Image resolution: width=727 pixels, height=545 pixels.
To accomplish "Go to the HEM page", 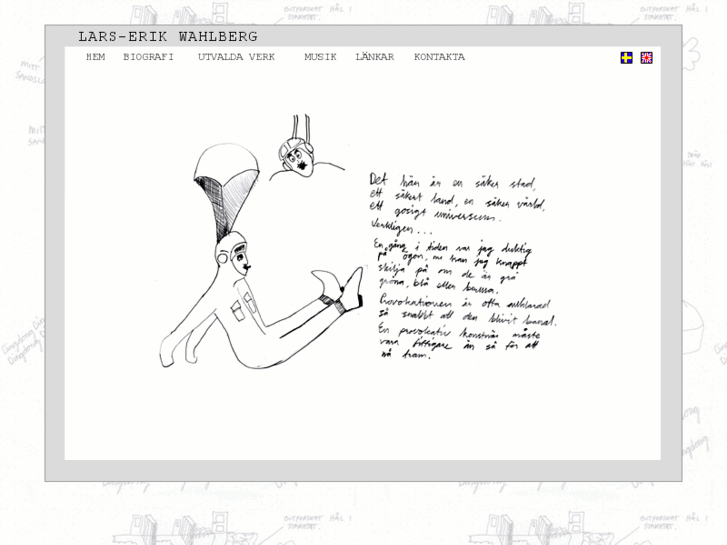I will click(x=96, y=57).
